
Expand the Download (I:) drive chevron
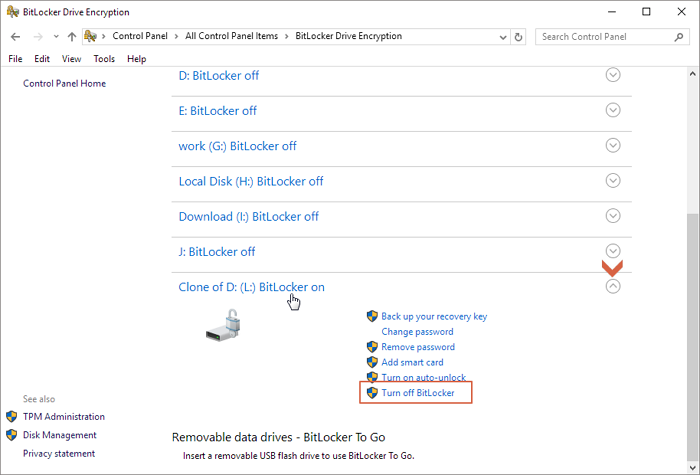tap(614, 215)
